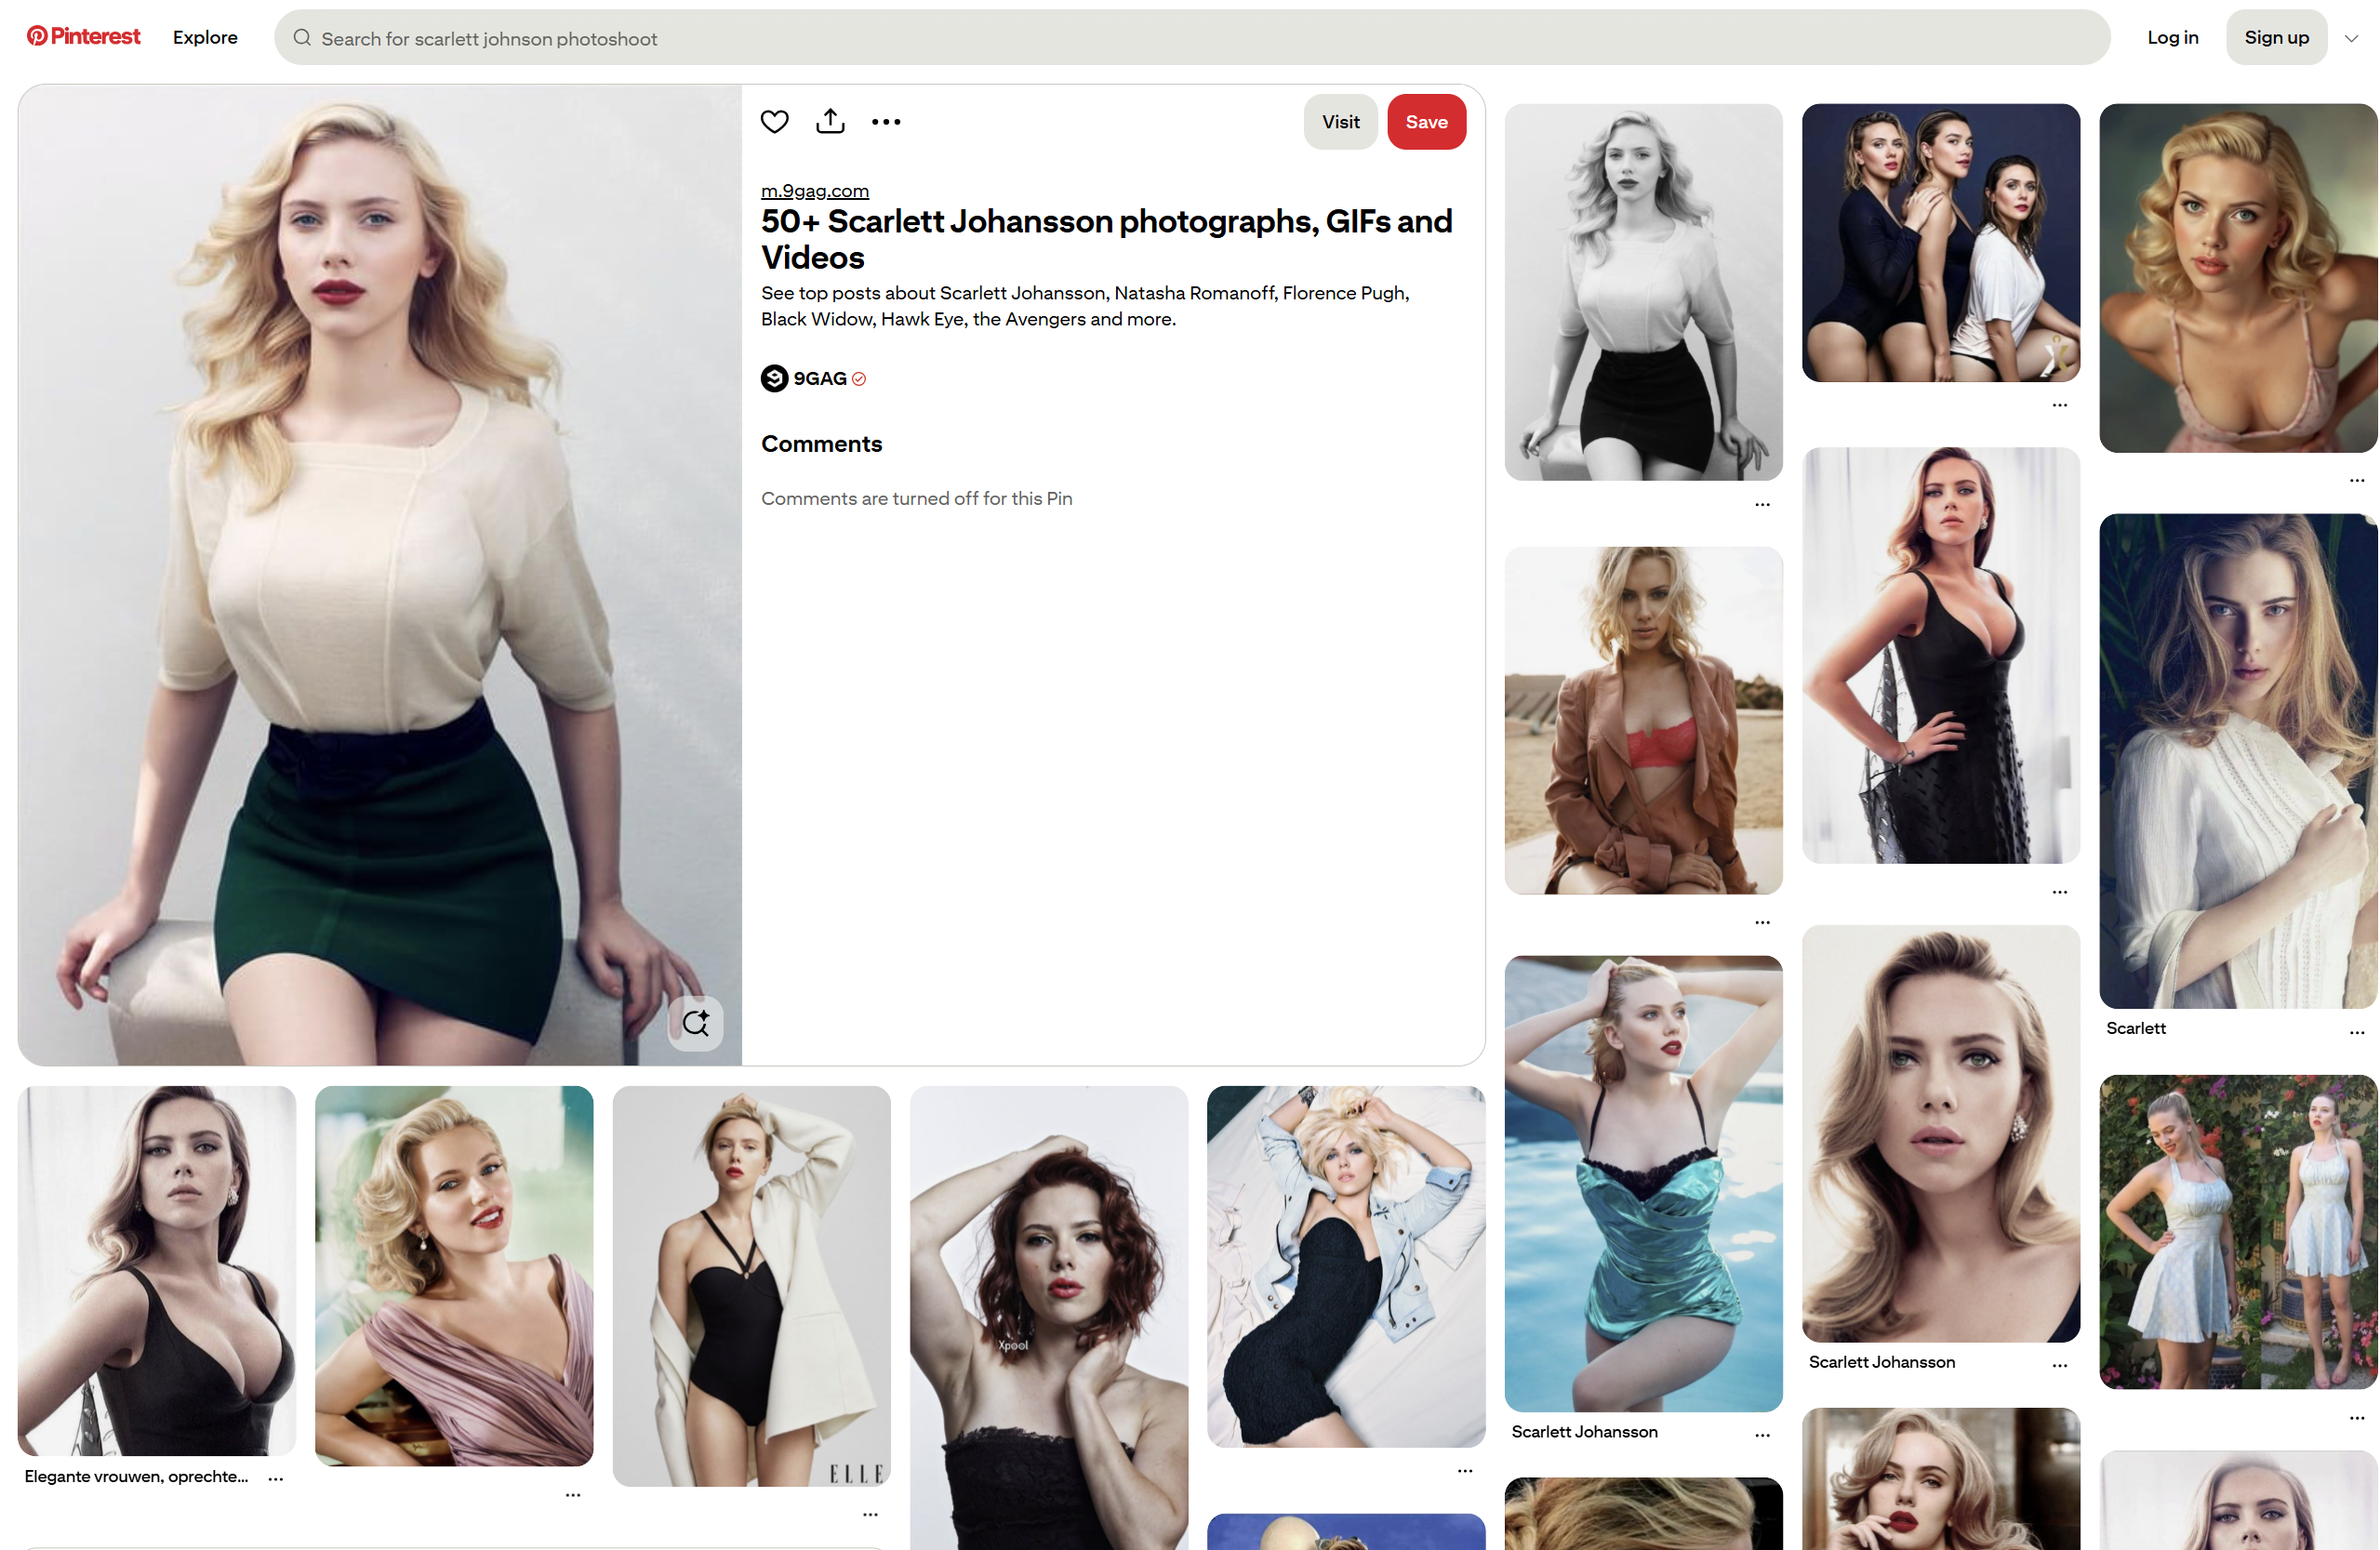Click the Log in button
The width and height of the screenshot is (2380, 1550).
2172,37
